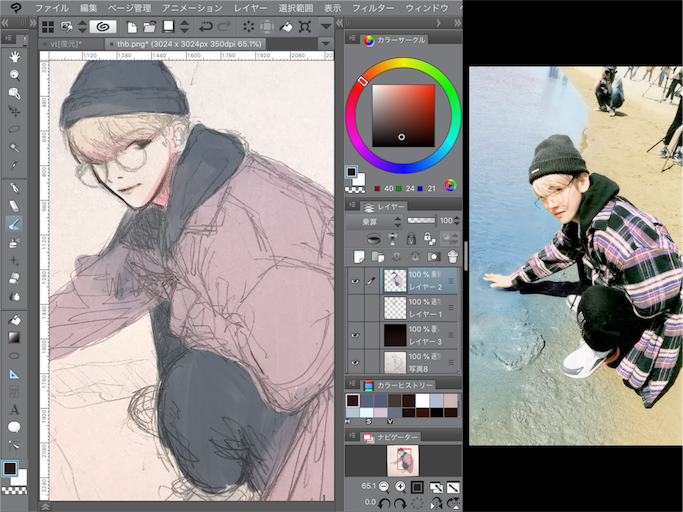Open Color History panel menu

[352, 384]
